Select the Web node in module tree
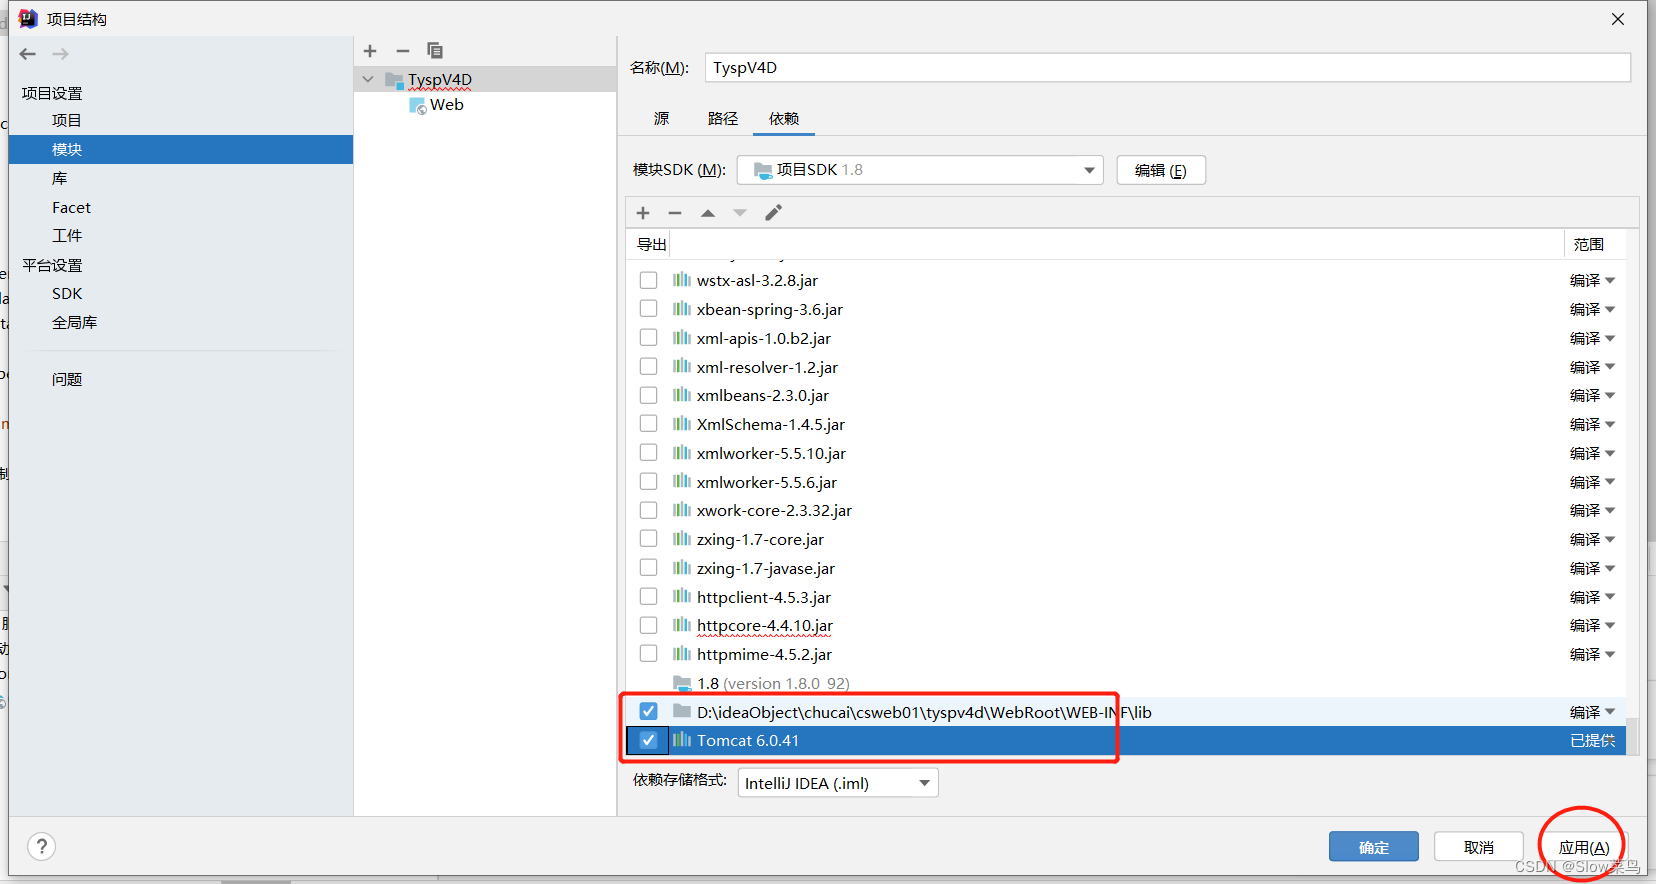Image resolution: width=1656 pixels, height=884 pixels. point(447,105)
